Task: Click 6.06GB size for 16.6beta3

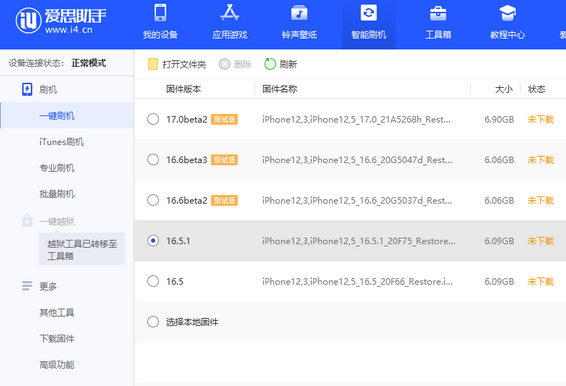Action: (499, 160)
